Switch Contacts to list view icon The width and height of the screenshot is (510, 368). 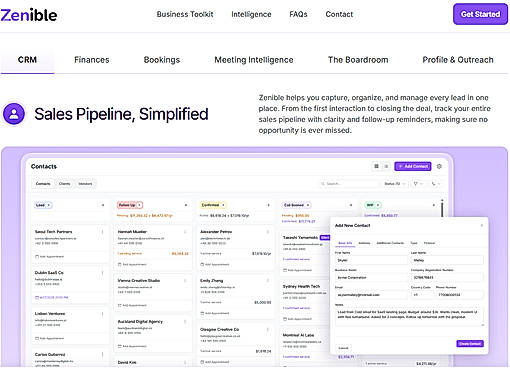coord(386,166)
